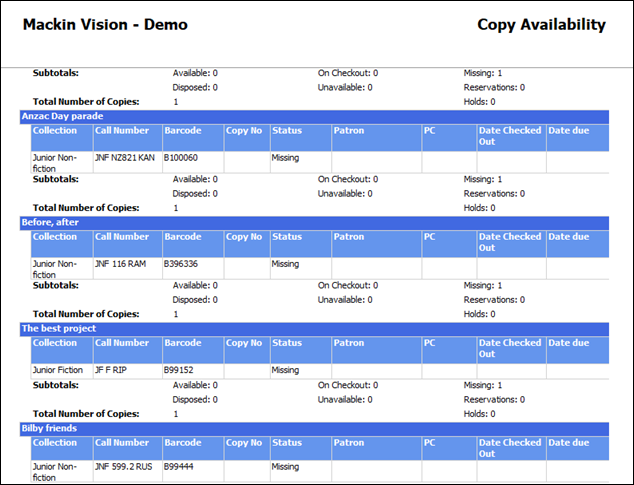Select the 'Before, after' title bar
This screenshot has width=634, height=485.
coord(314,222)
